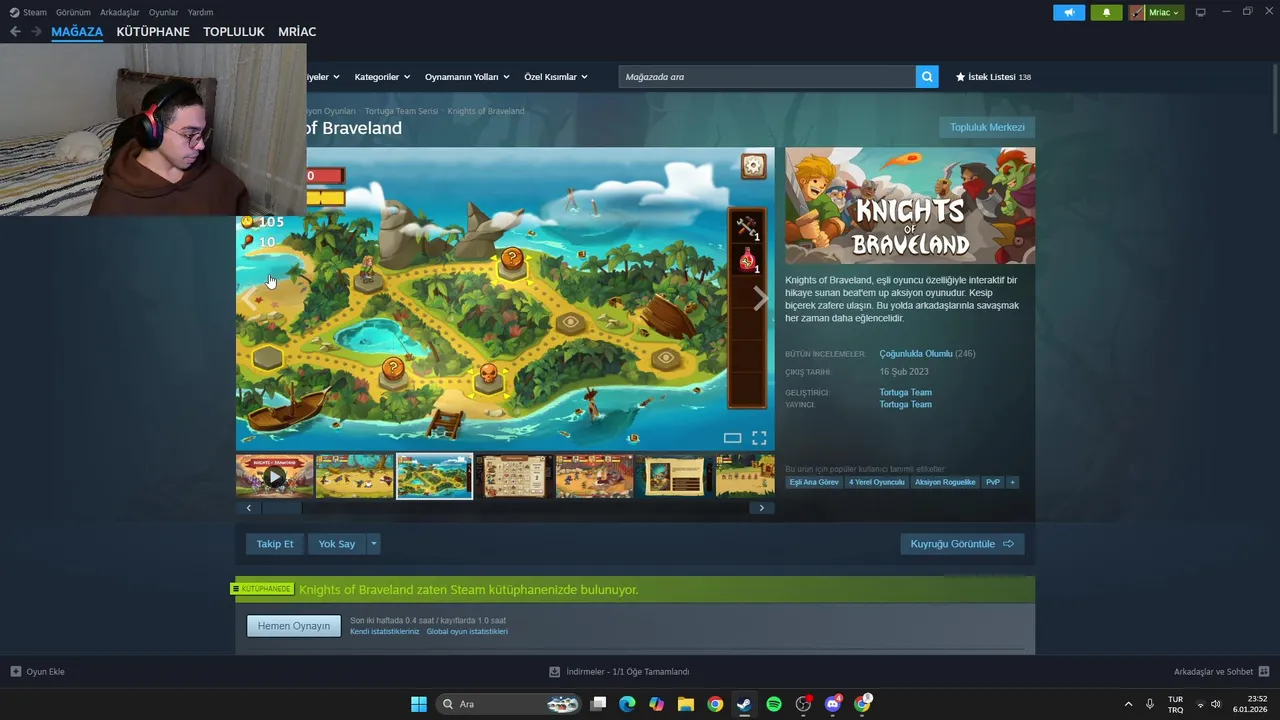Click the Eşli Ana Görev tag
This screenshot has height=720, width=1280.
(x=814, y=482)
